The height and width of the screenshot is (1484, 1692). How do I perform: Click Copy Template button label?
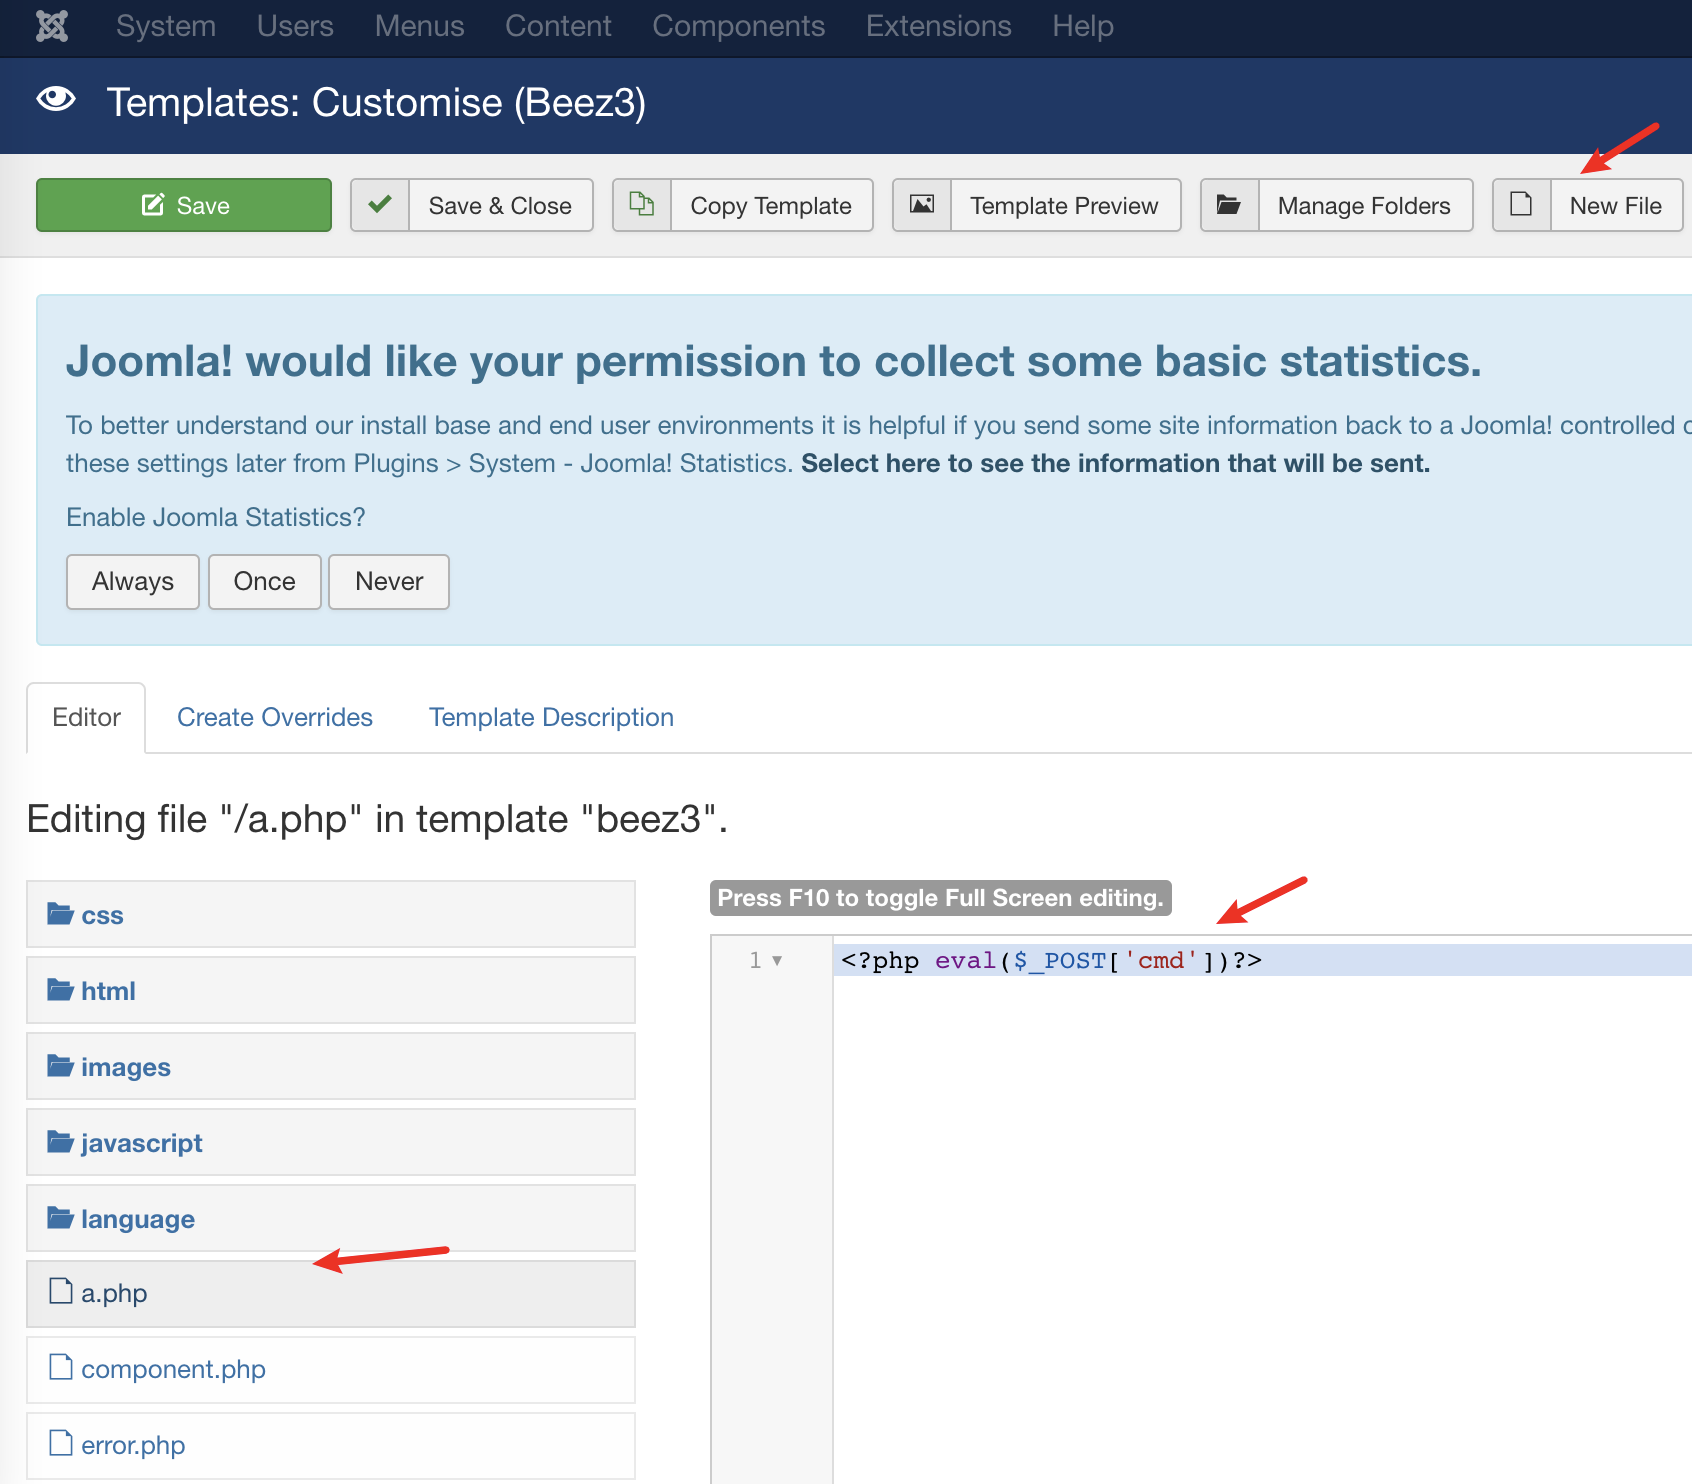(x=771, y=205)
